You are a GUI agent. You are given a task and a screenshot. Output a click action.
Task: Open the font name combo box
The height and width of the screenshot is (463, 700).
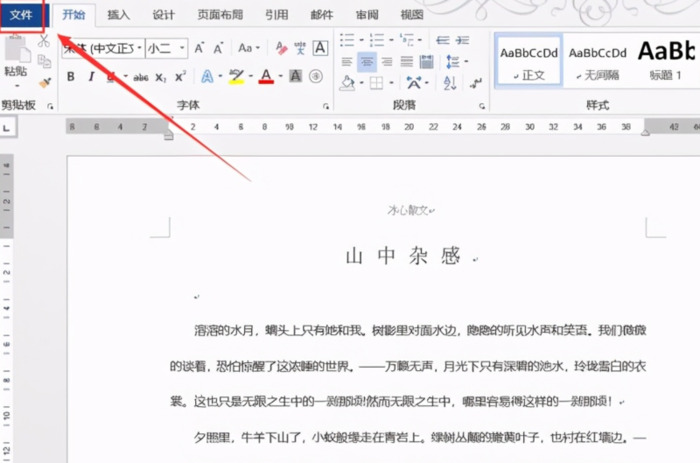point(103,48)
